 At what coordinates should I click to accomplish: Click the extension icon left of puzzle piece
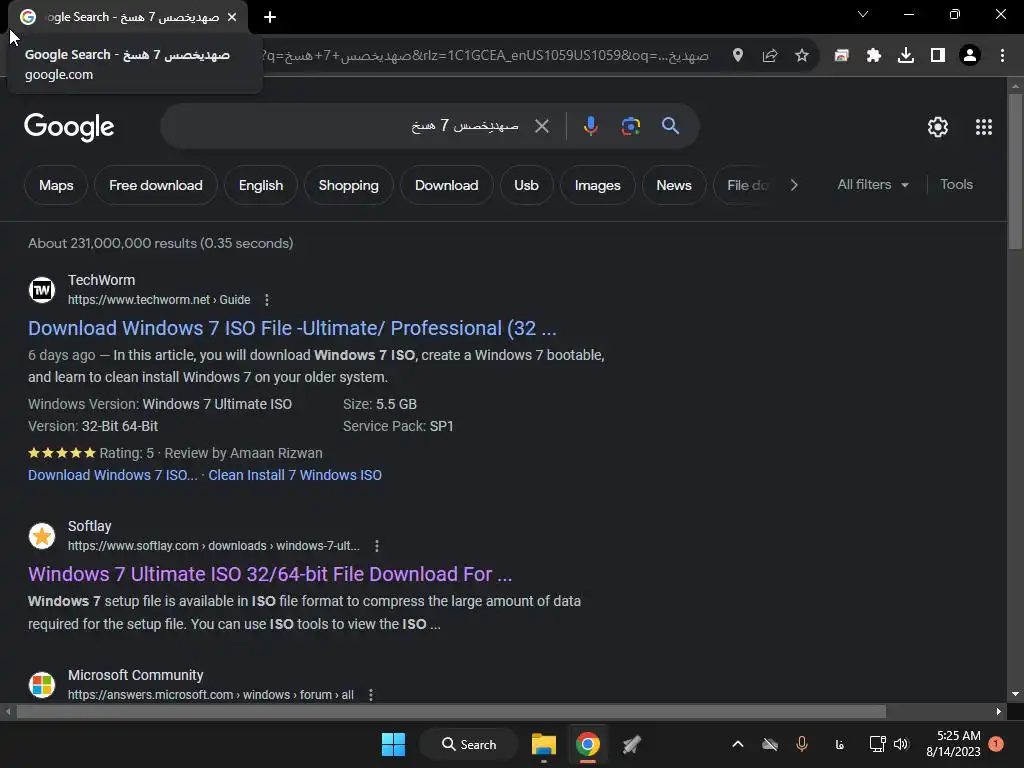(x=841, y=56)
